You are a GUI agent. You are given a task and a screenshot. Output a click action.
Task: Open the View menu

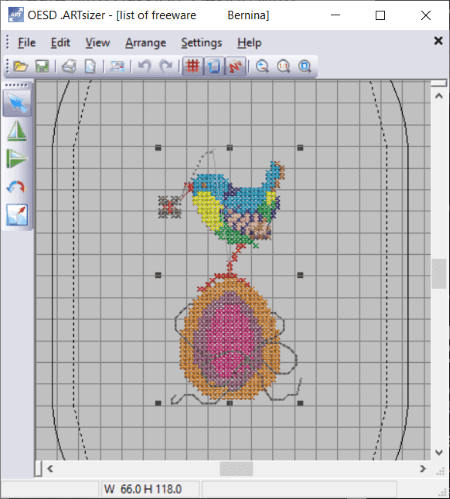(x=97, y=43)
